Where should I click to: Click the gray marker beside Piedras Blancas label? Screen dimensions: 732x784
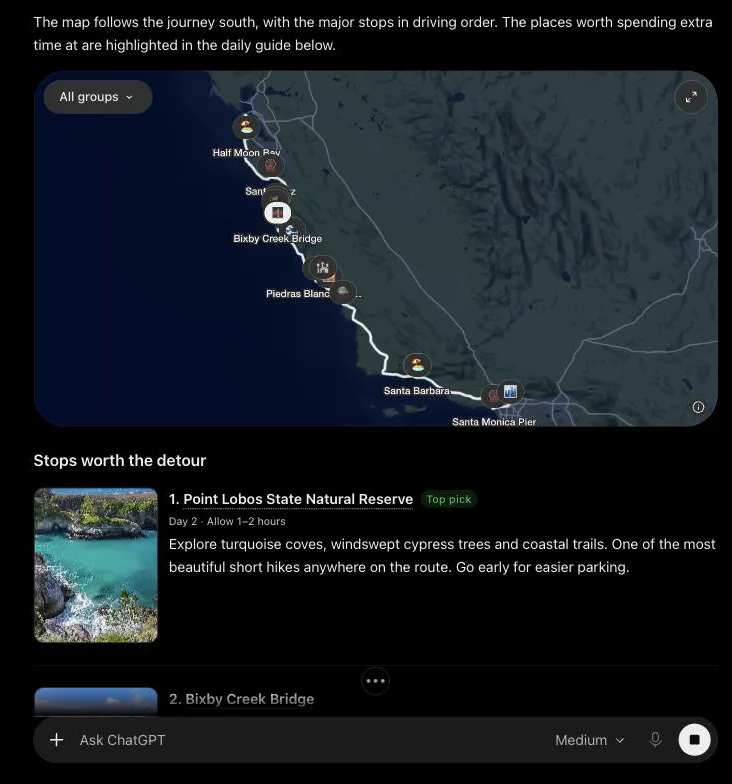pyautogui.click(x=343, y=292)
